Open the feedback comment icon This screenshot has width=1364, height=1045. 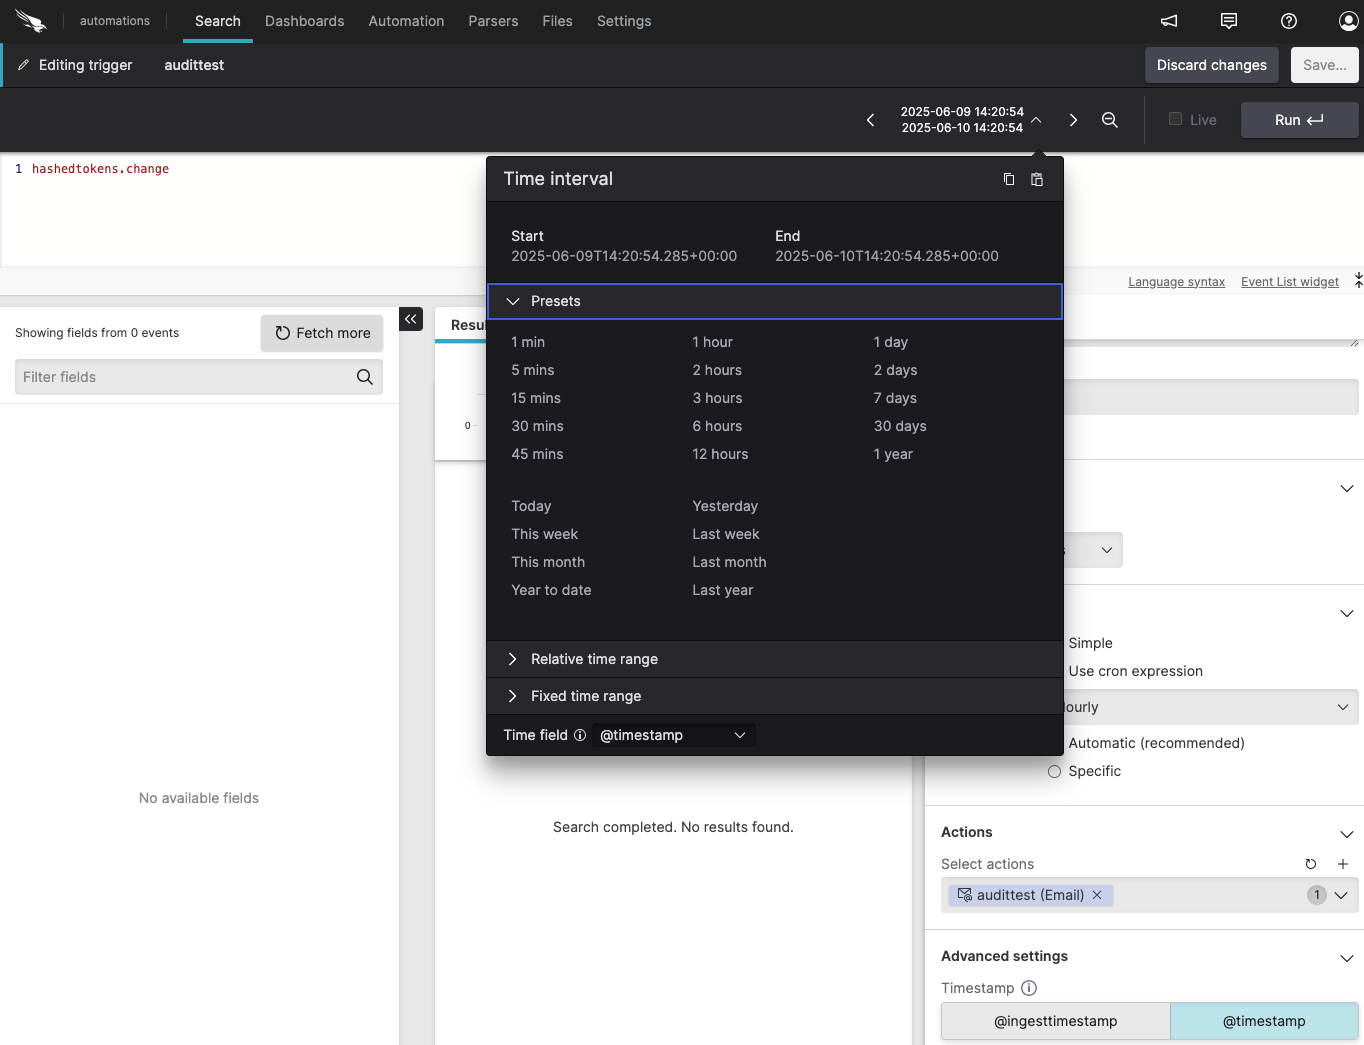coord(1228,21)
